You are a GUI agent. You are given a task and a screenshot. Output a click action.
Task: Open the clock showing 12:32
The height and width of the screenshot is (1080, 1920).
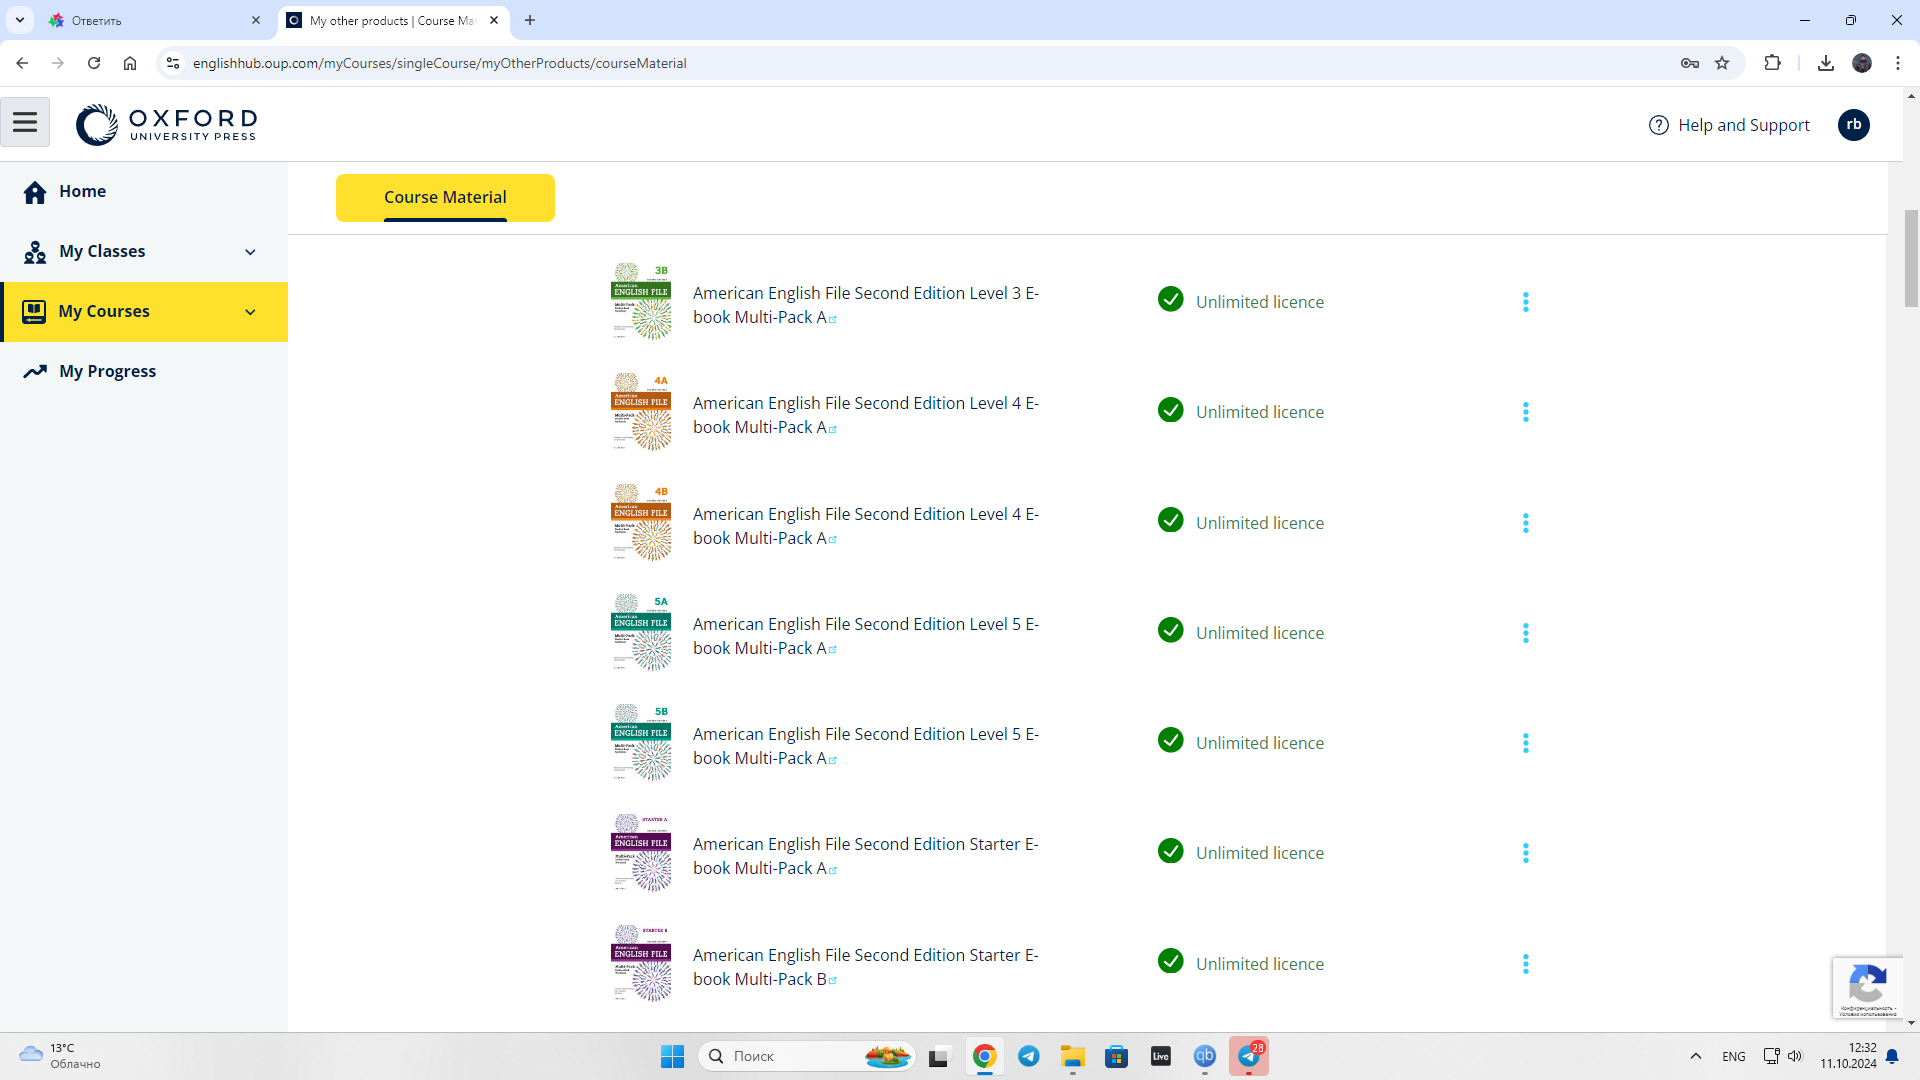pyautogui.click(x=1848, y=1056)
